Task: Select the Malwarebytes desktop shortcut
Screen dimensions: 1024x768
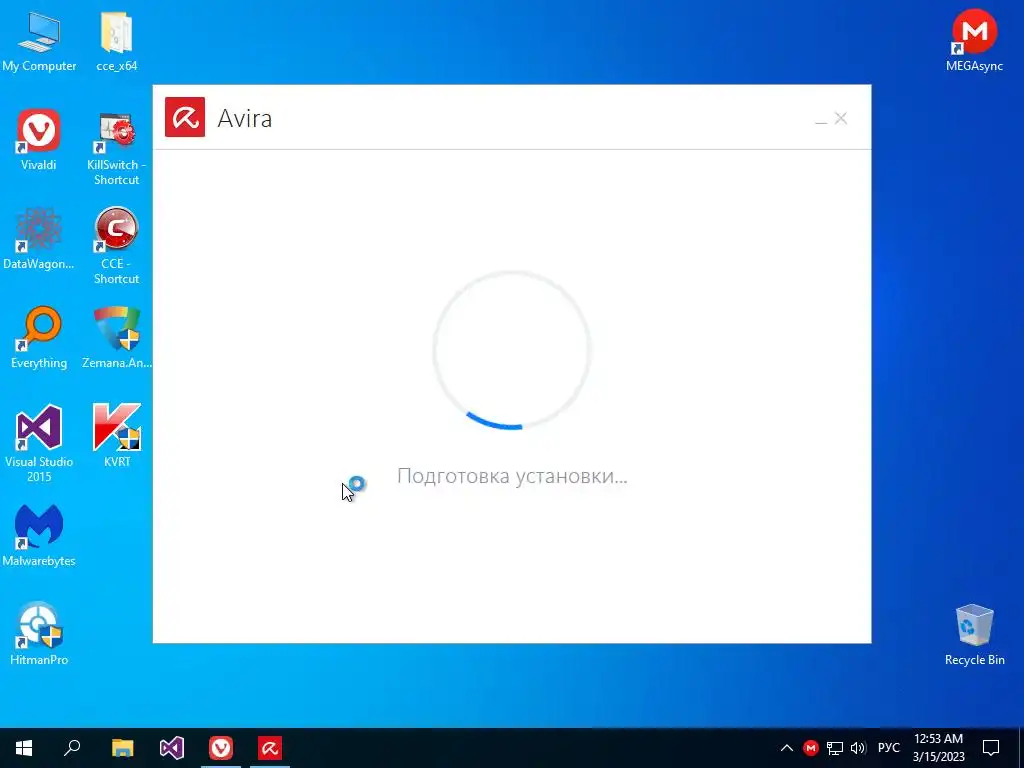Action: 39,536
